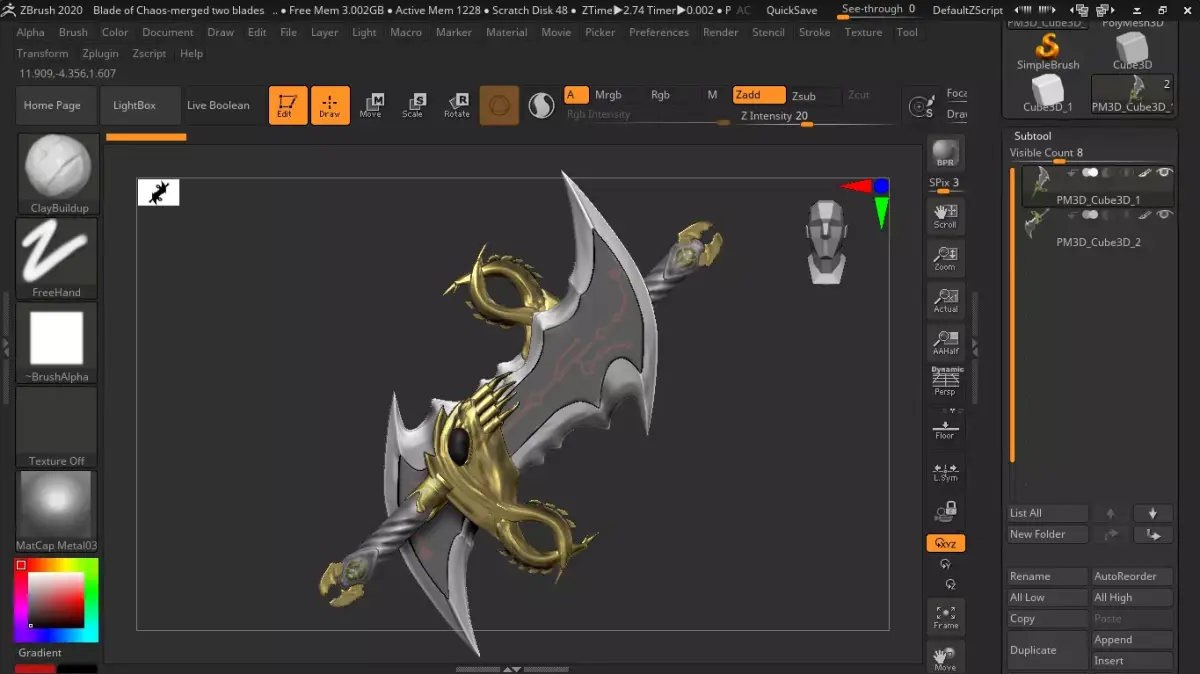Viewport: 1200px width, 674px height.
Task: Click the List All button
Action: pos(1047,513)
